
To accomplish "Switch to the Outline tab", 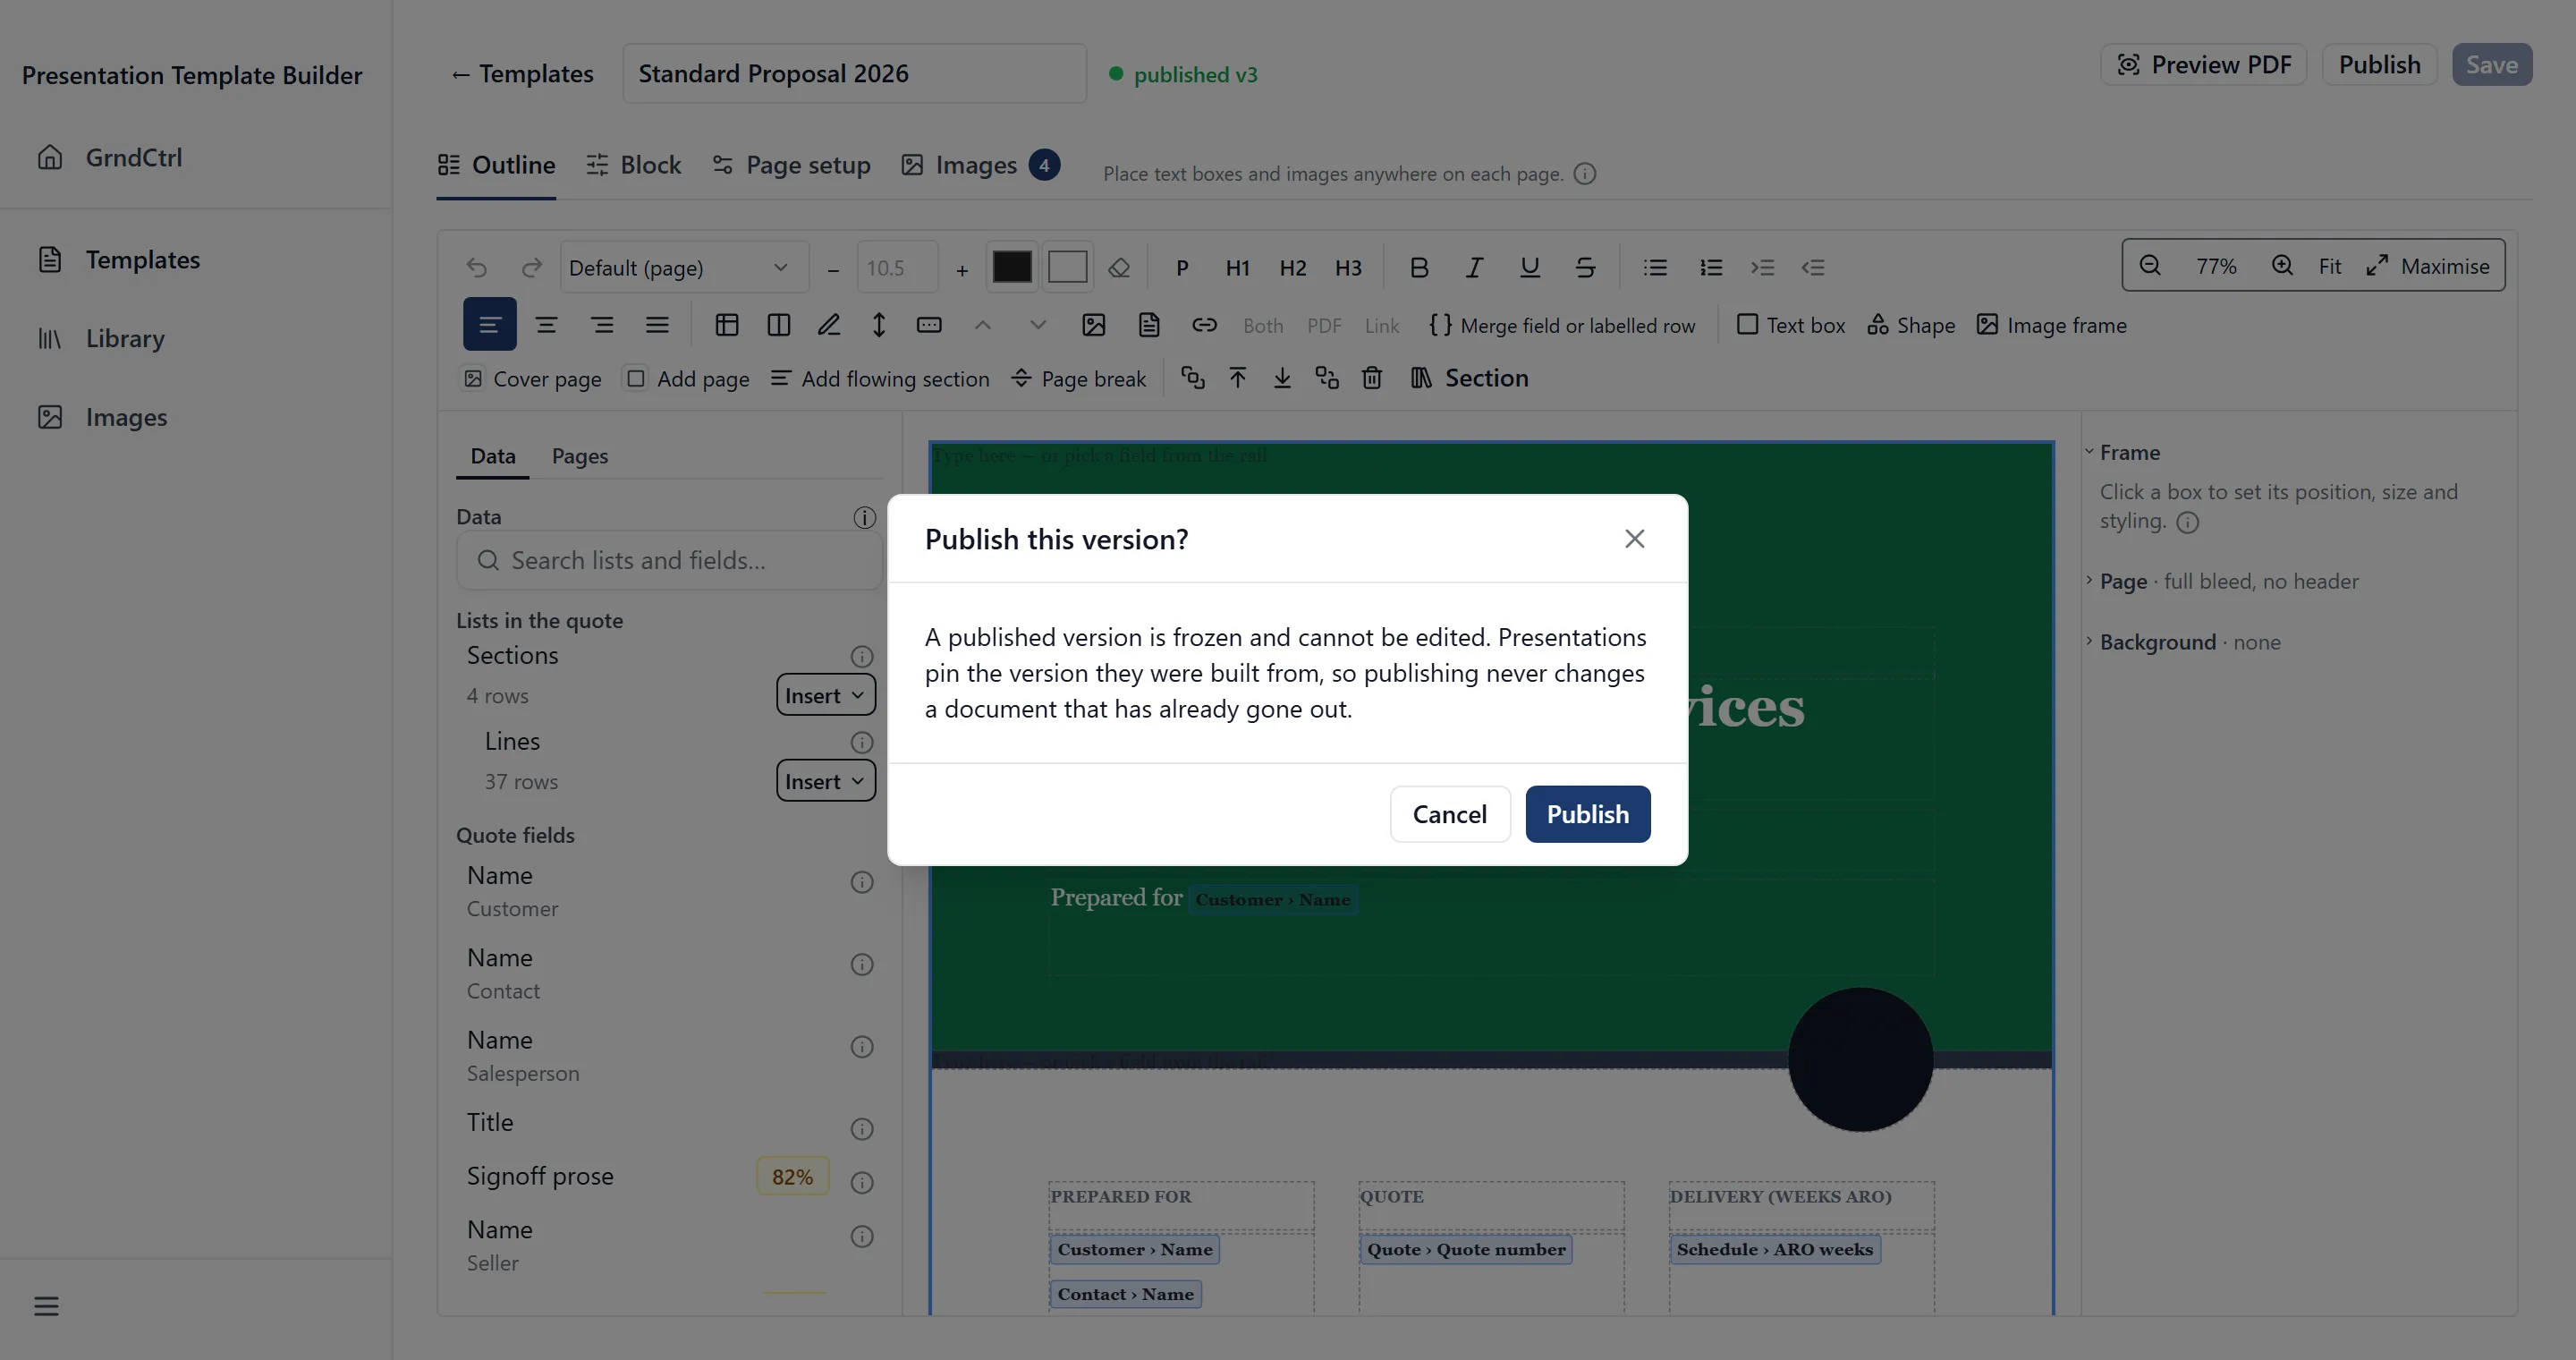I will (x=496, y=165).
